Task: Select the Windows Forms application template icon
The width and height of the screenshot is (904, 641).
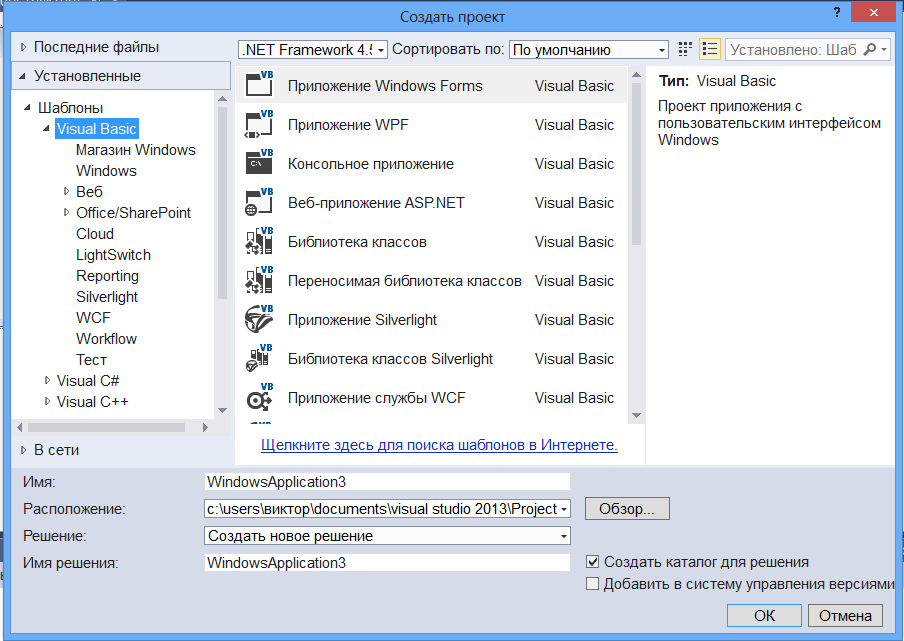Action: pos(259,84)
